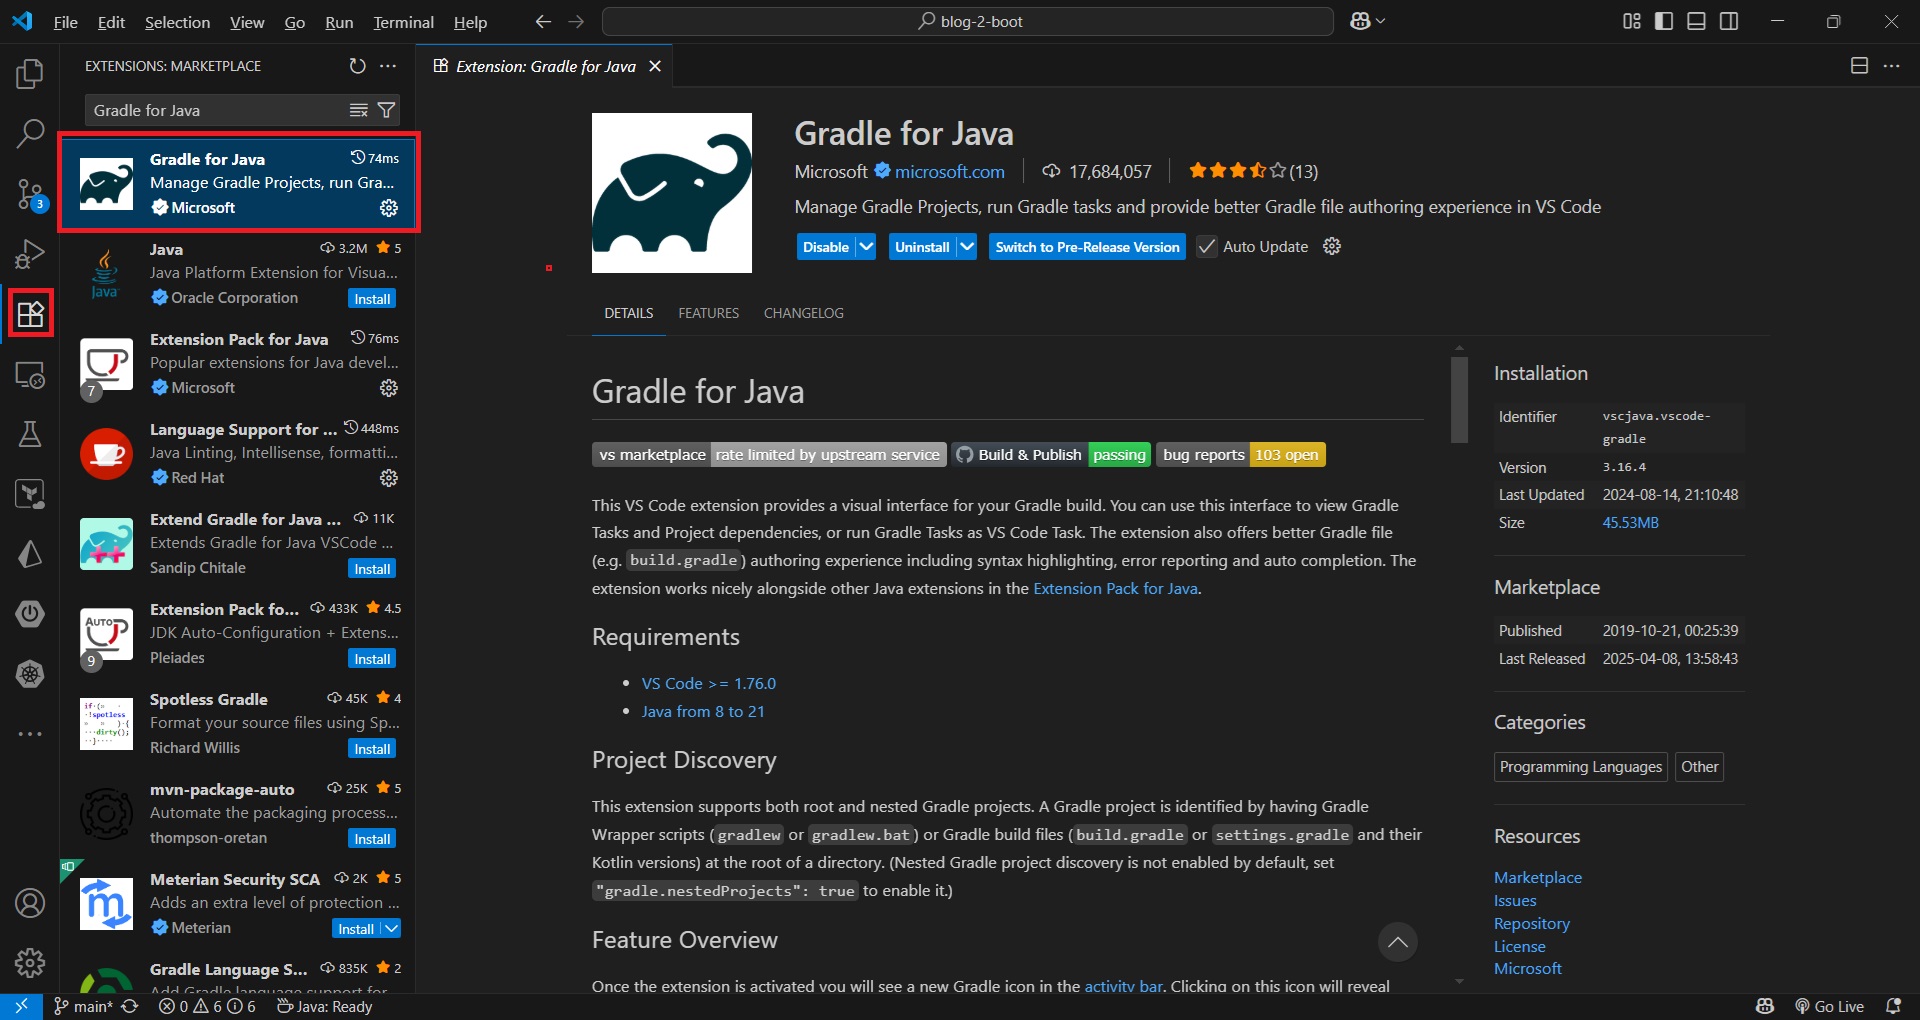Open Copilot chat icon in title bar

1360,21
